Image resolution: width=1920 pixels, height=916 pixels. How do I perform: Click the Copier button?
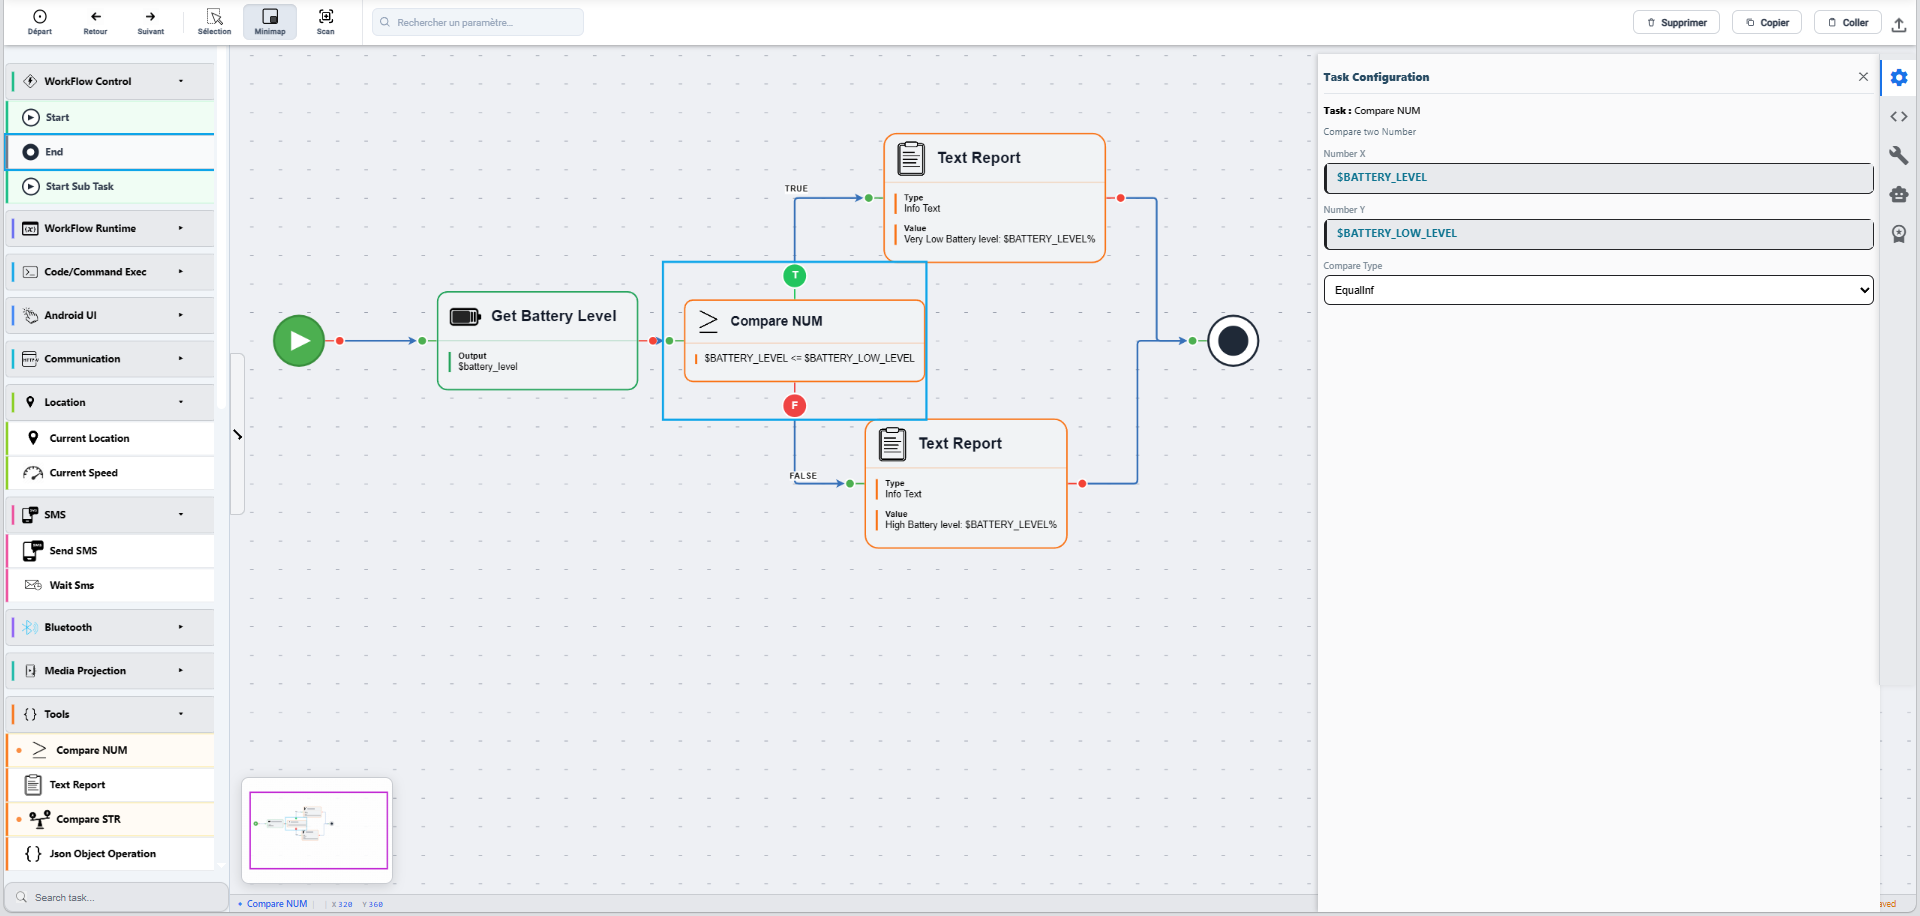[x=1767, y=22]
